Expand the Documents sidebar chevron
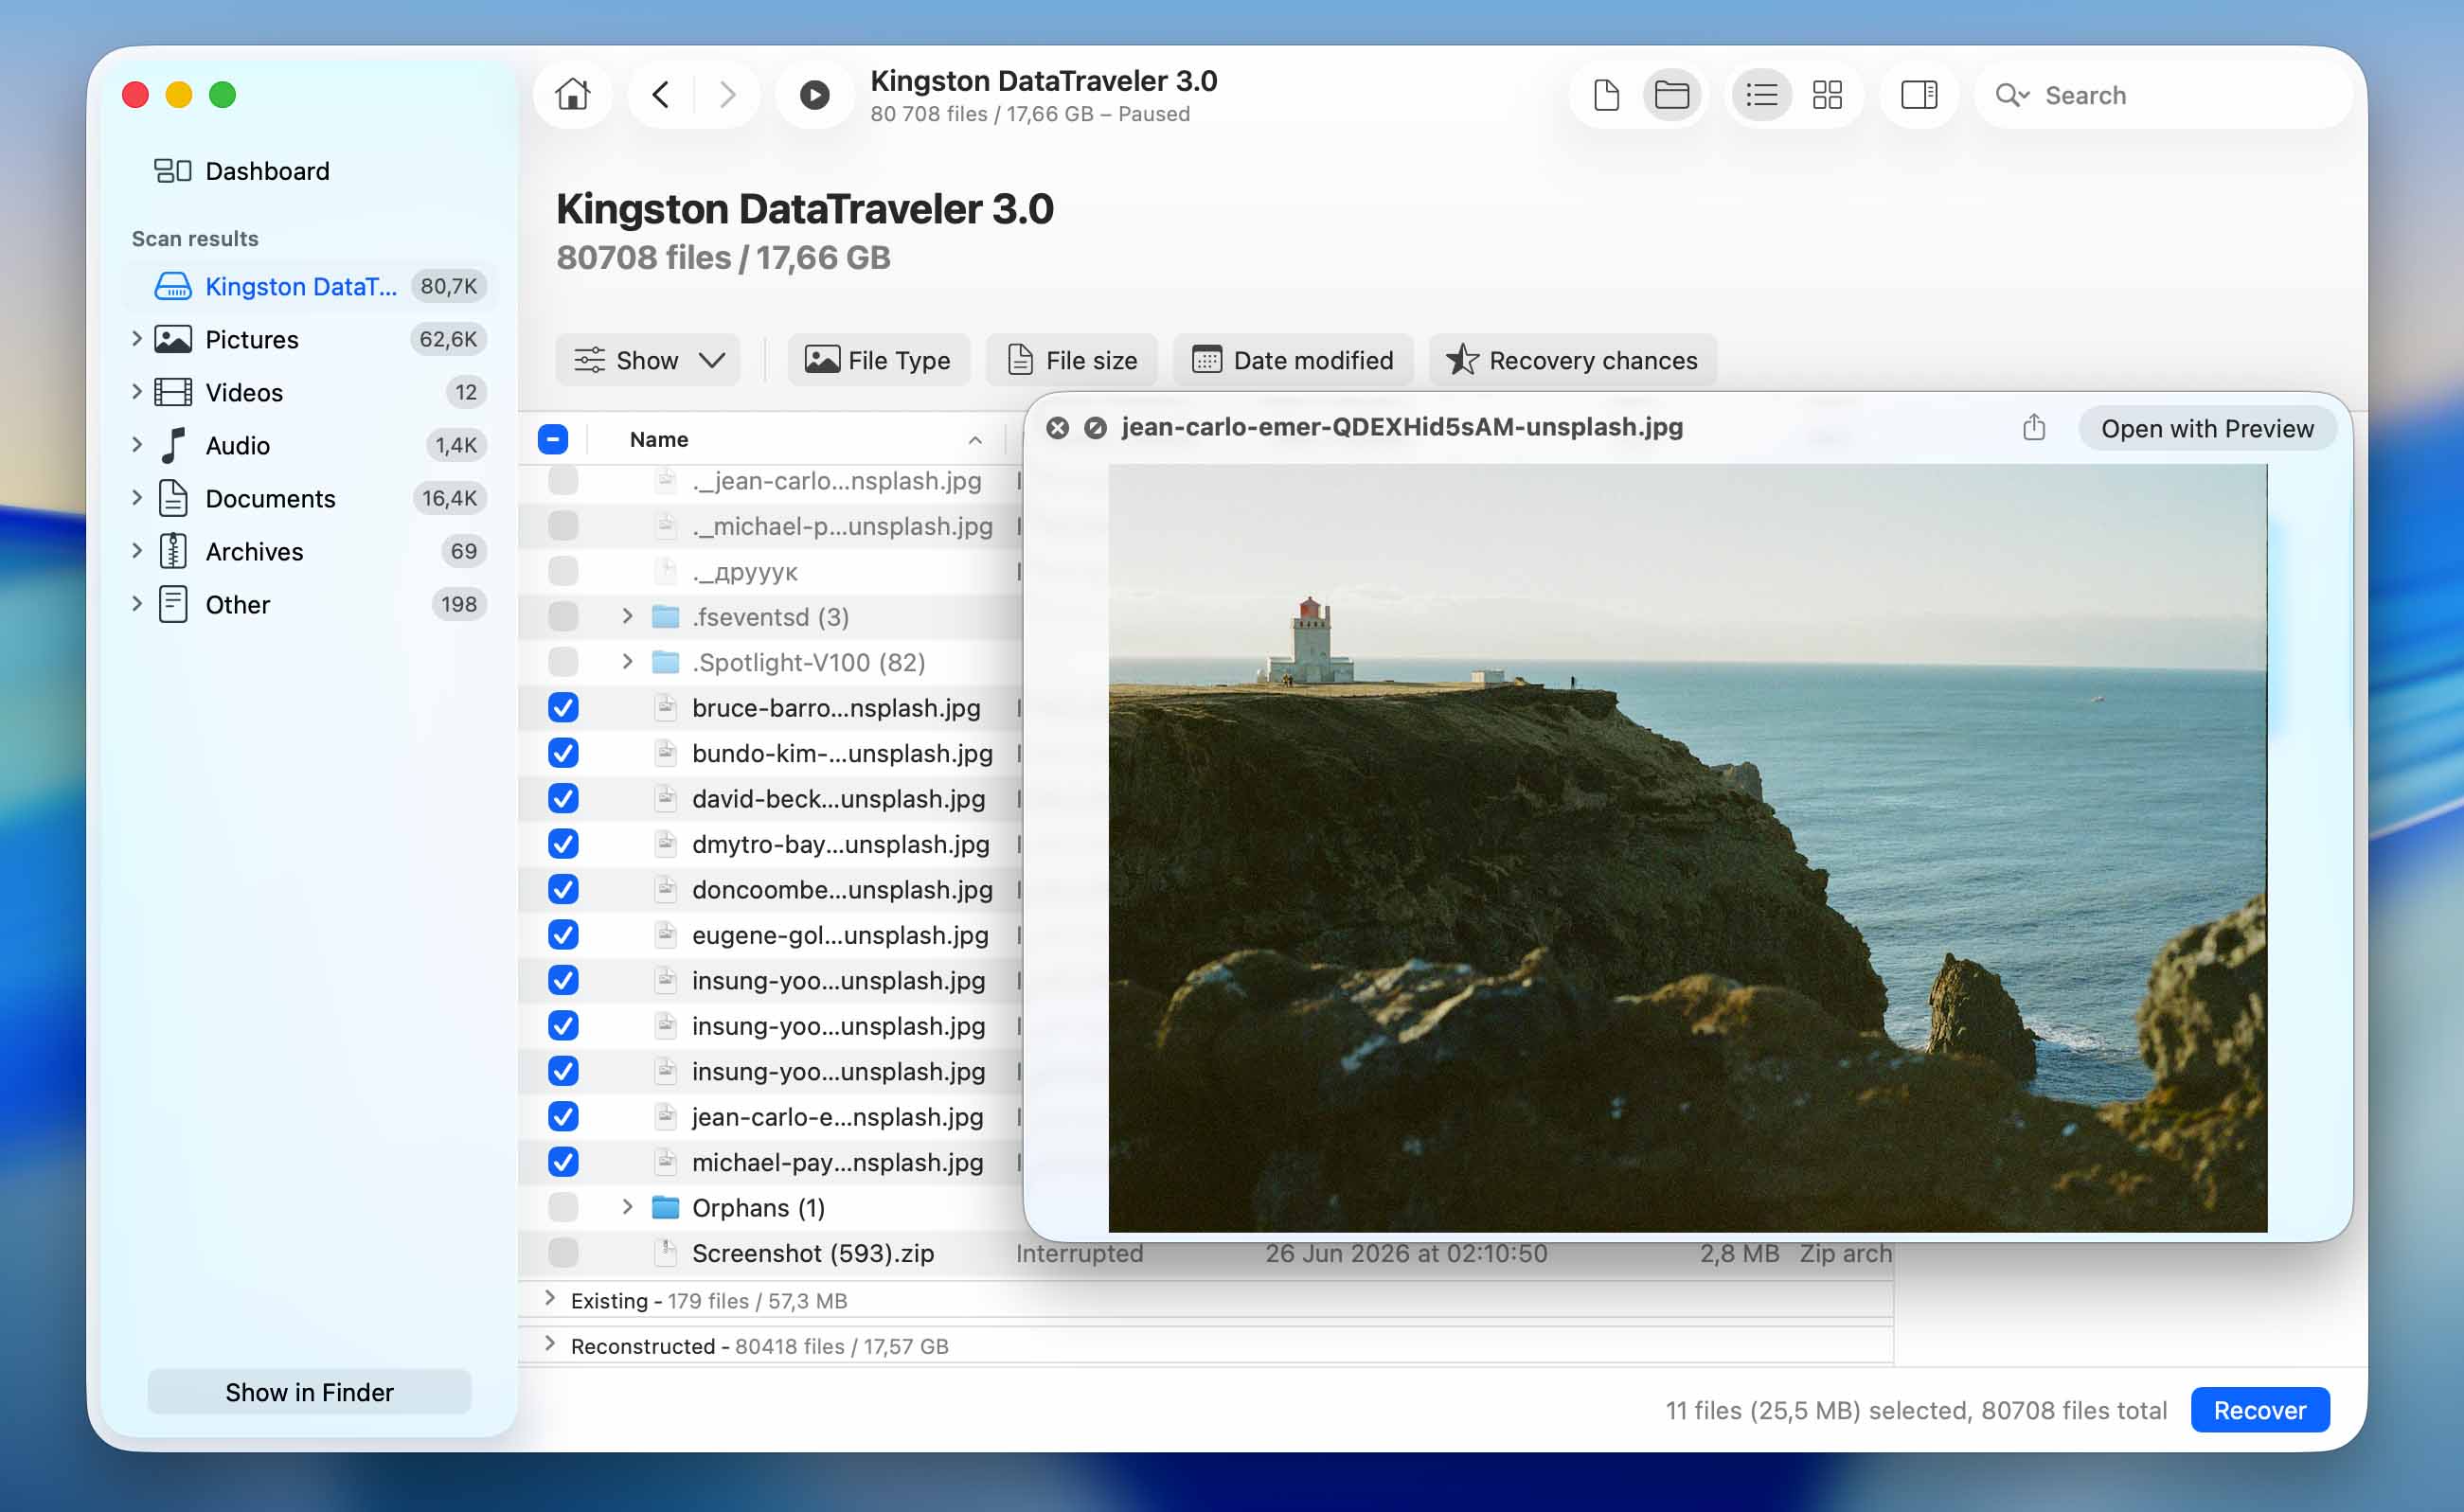 (x=137, y=498)
